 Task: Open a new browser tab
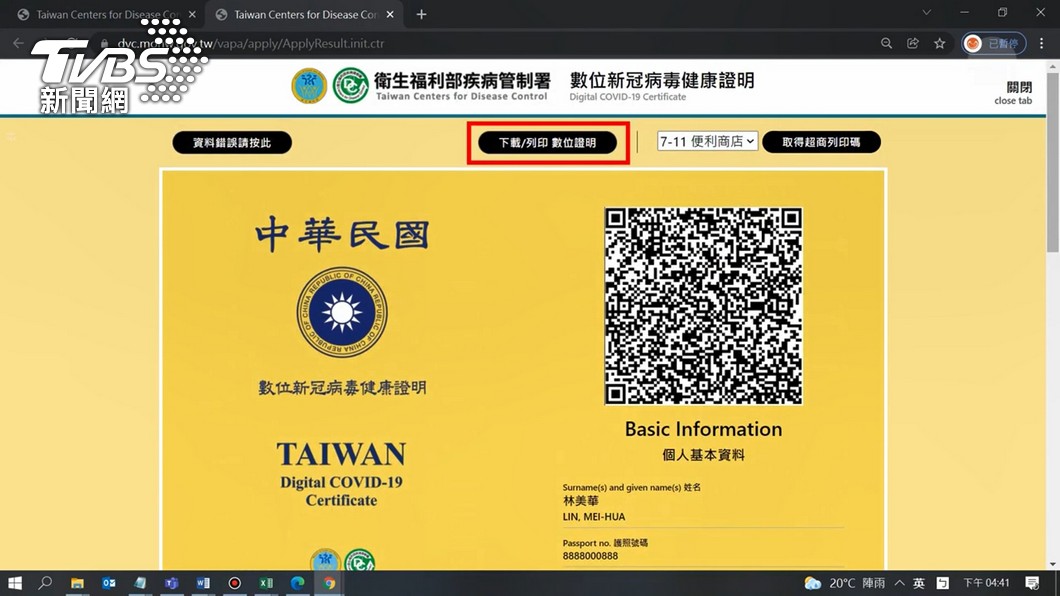pyautogui.click(x=421, y=14)
